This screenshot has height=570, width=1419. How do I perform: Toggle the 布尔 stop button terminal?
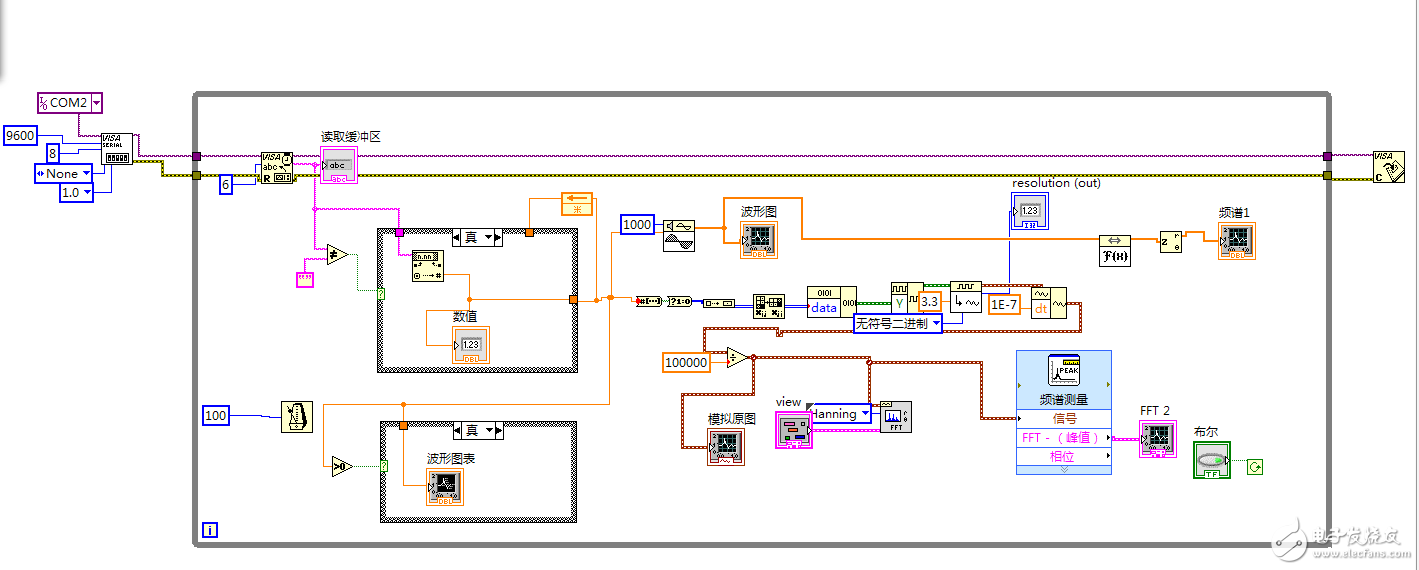coord(1212,459)
